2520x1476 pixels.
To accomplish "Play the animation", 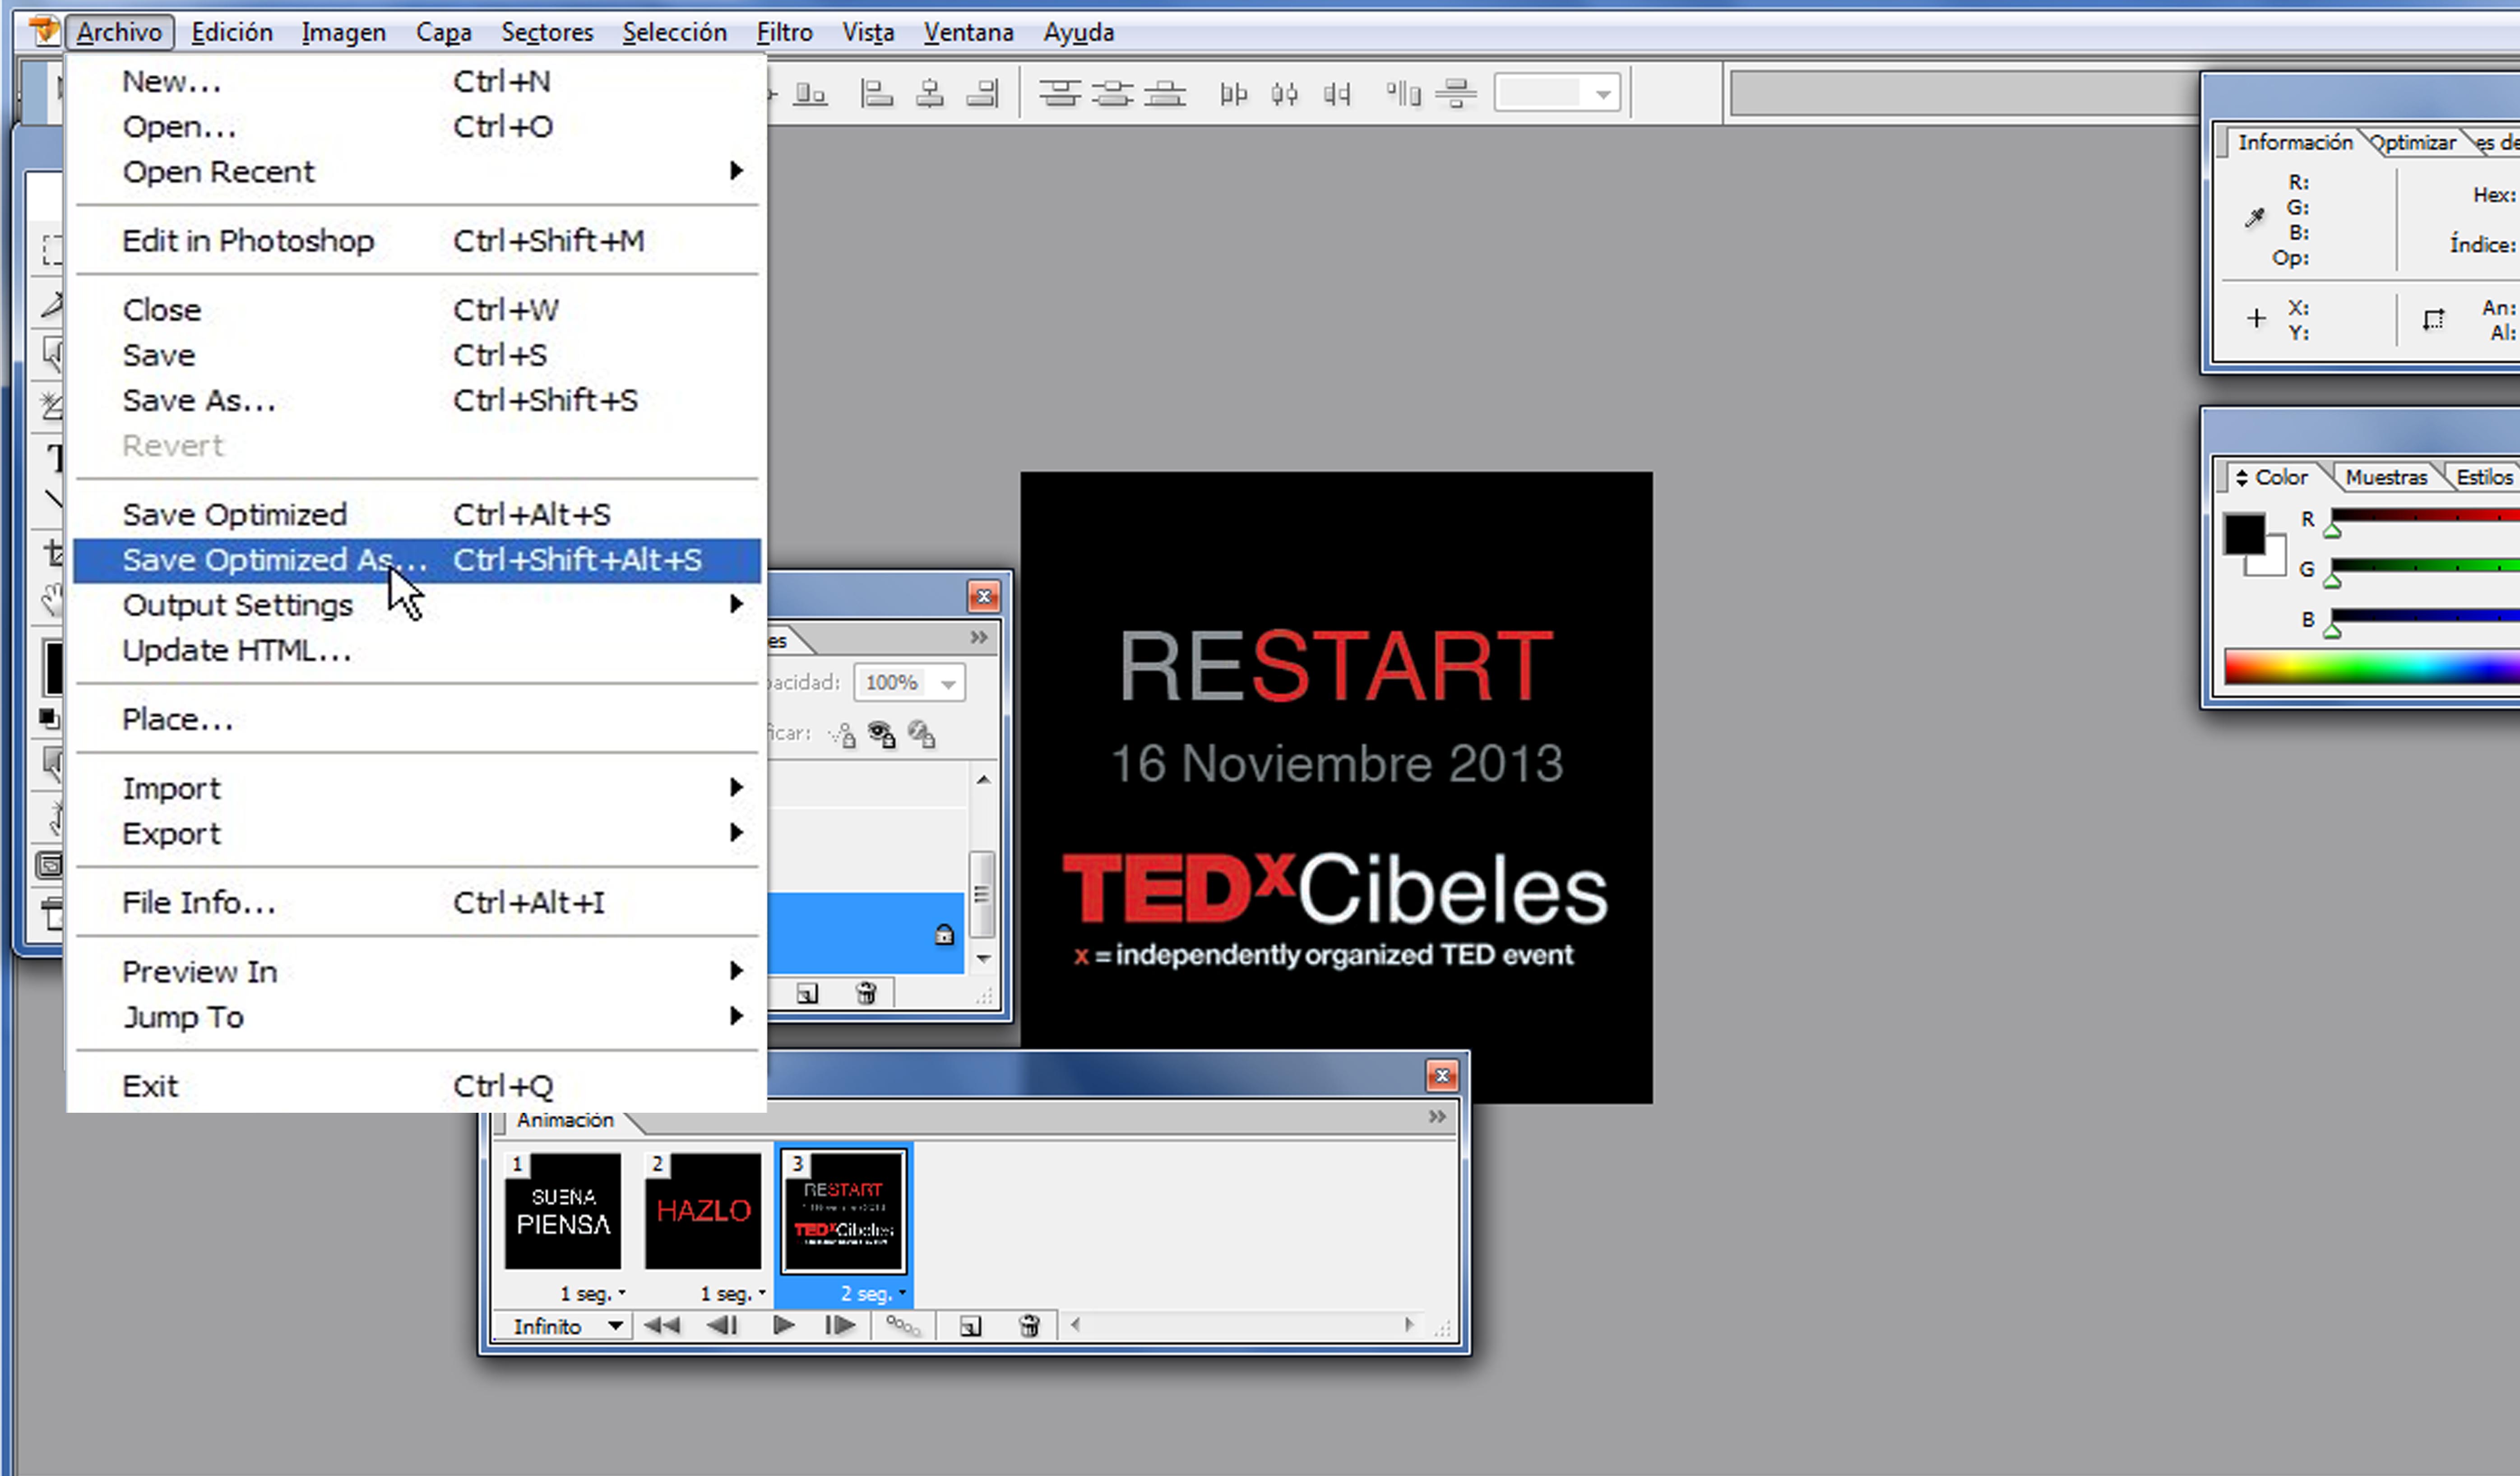I will 784,1326.
